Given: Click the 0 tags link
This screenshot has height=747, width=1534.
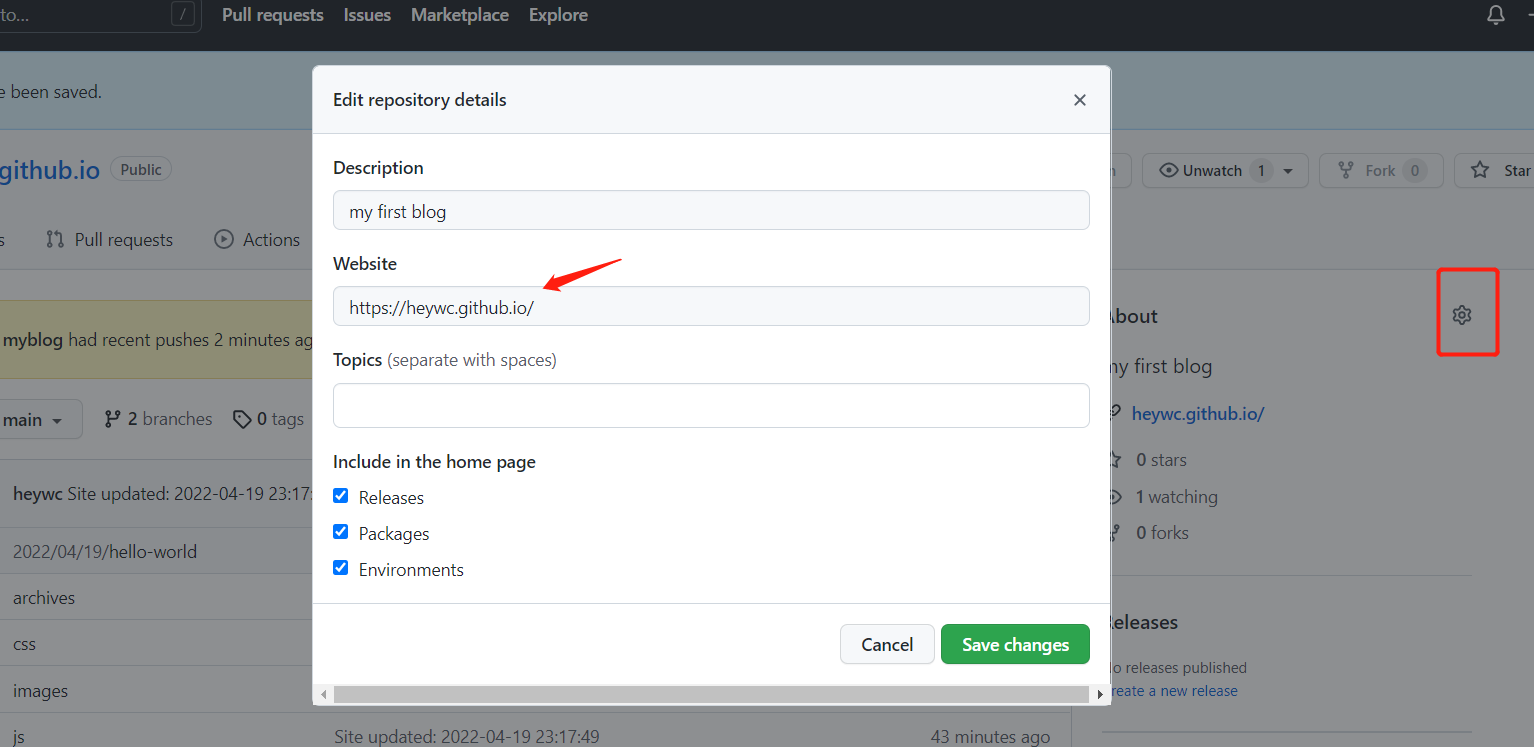Looking at the screenshot, I should click(269, 419).
